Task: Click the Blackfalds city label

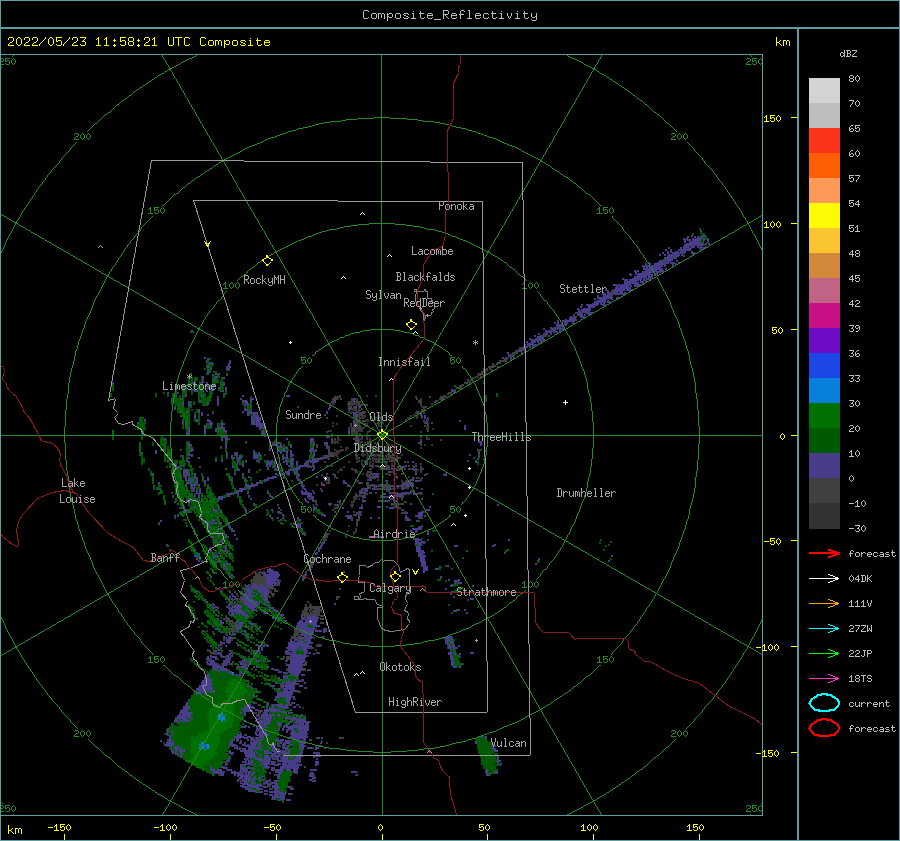Action: click(x=425, y=277)
